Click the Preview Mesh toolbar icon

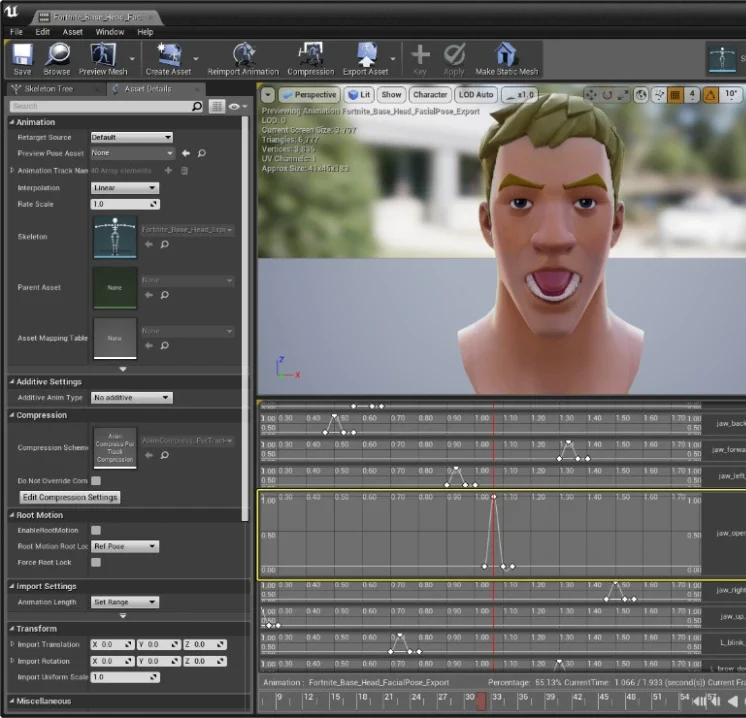(103, 59)
